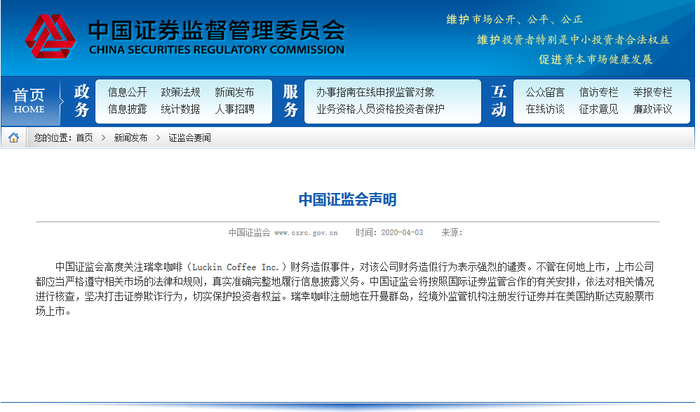Click the slogan 维护市场公开、公平、公正
This screenshot has height=412, width=700.
point(514,20)
